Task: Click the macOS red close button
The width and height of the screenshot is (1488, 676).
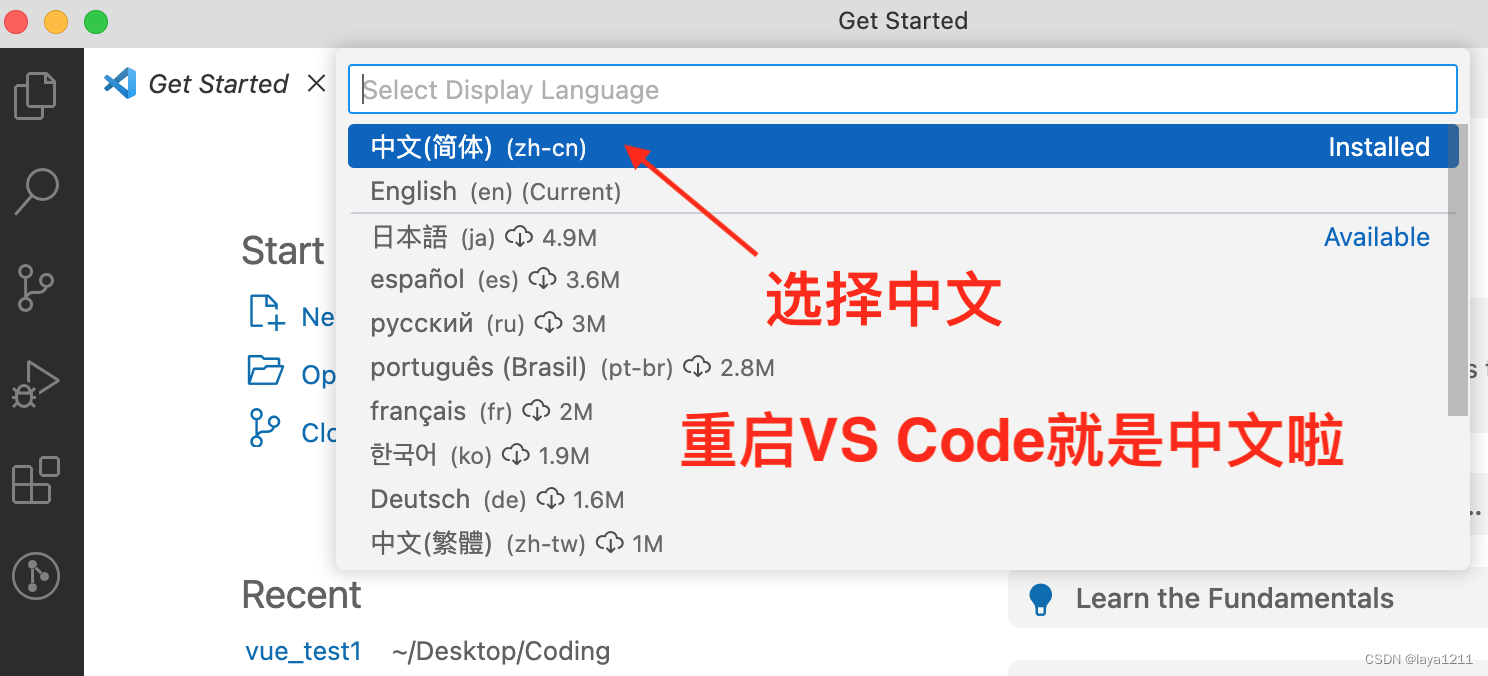Action: [17, 21]
